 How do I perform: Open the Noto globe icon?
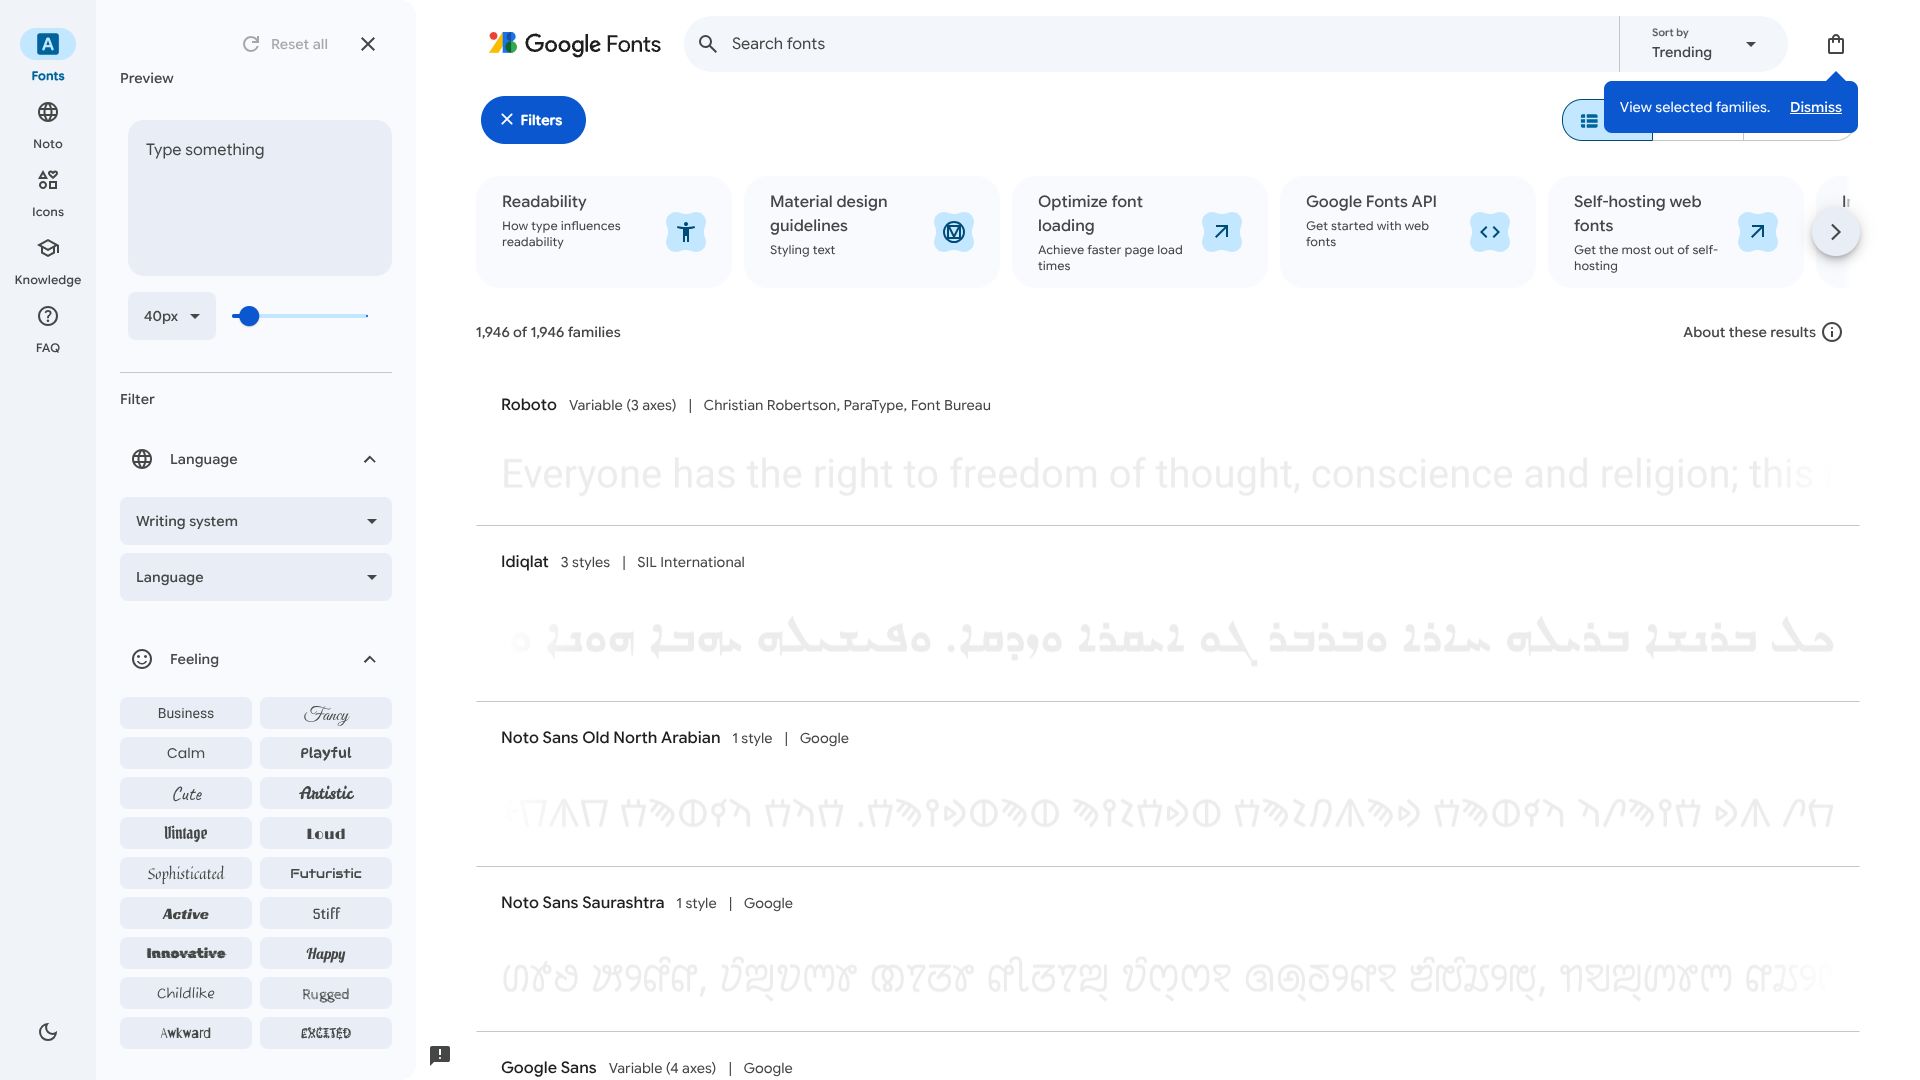pos(48,112)
